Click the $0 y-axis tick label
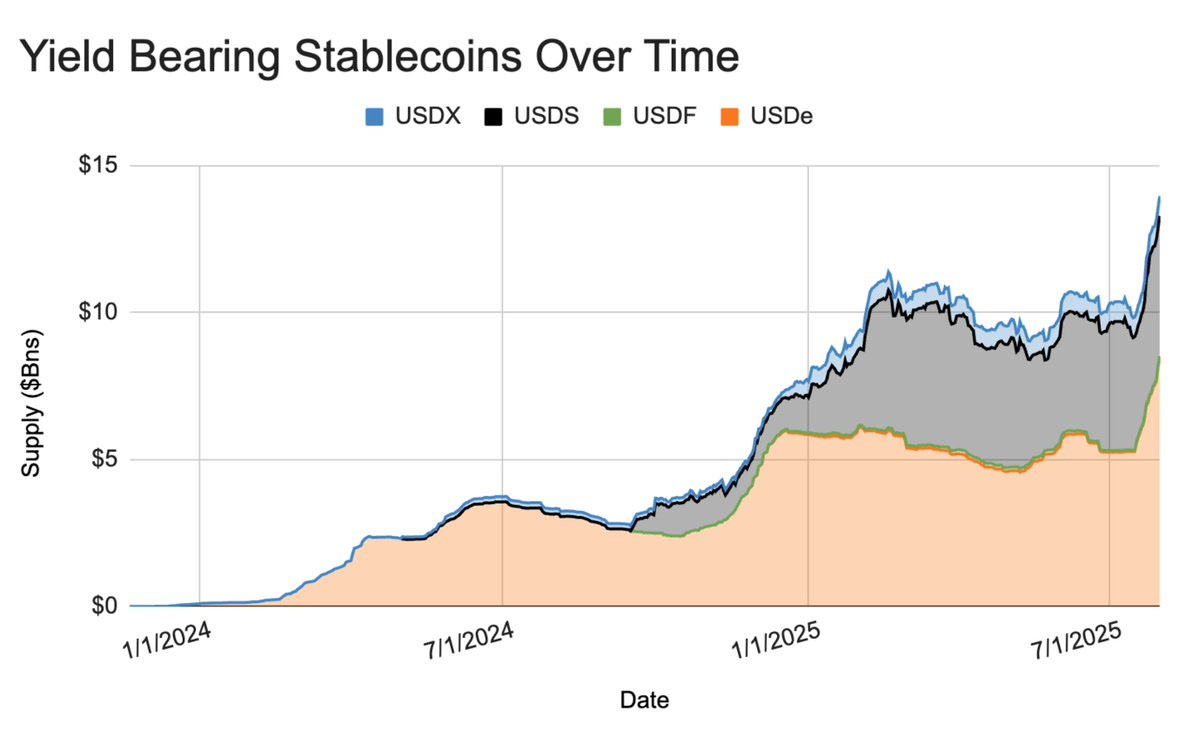 tap(104, 606)
